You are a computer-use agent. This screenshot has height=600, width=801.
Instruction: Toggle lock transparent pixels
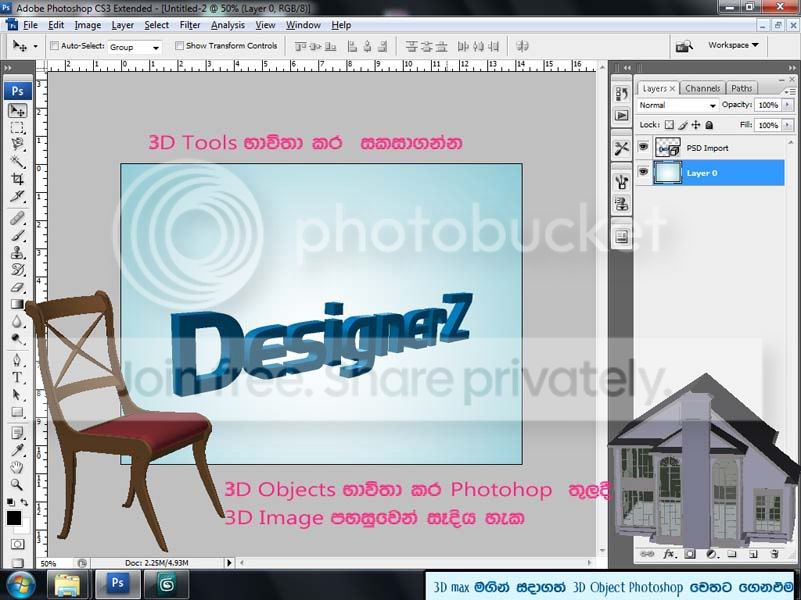(x=669, y=125)
